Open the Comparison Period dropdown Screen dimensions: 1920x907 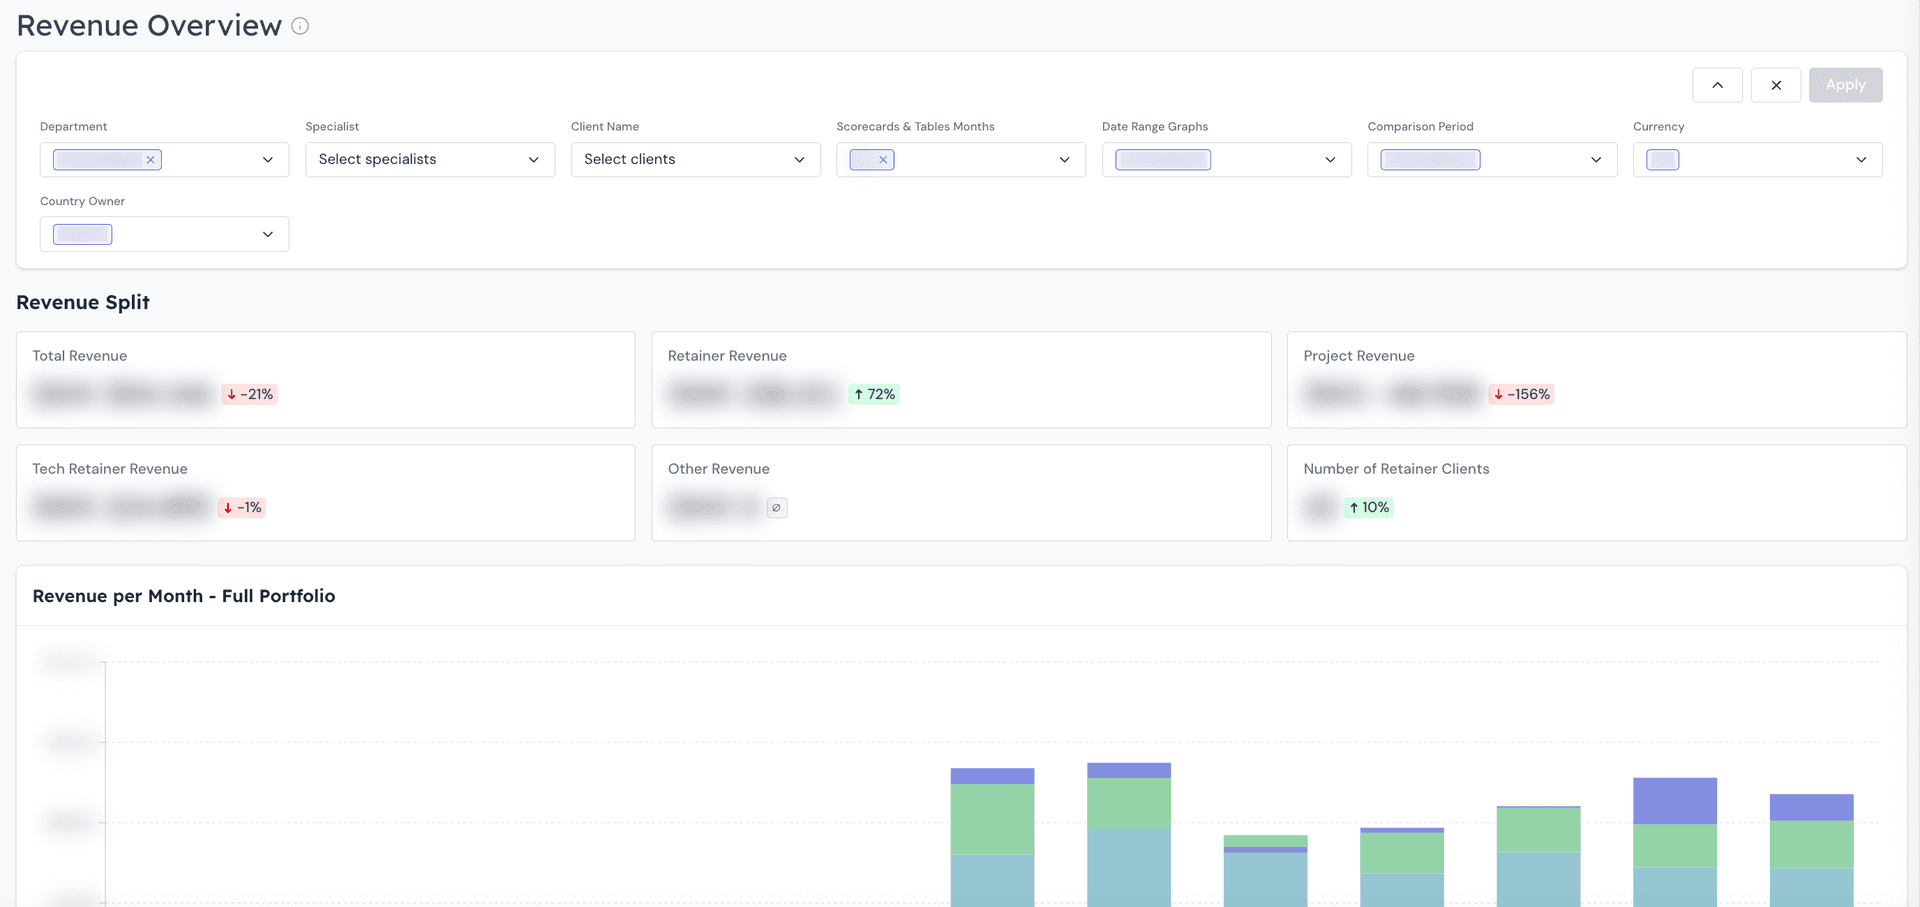pyautogui.click(x=1595, y=159)
